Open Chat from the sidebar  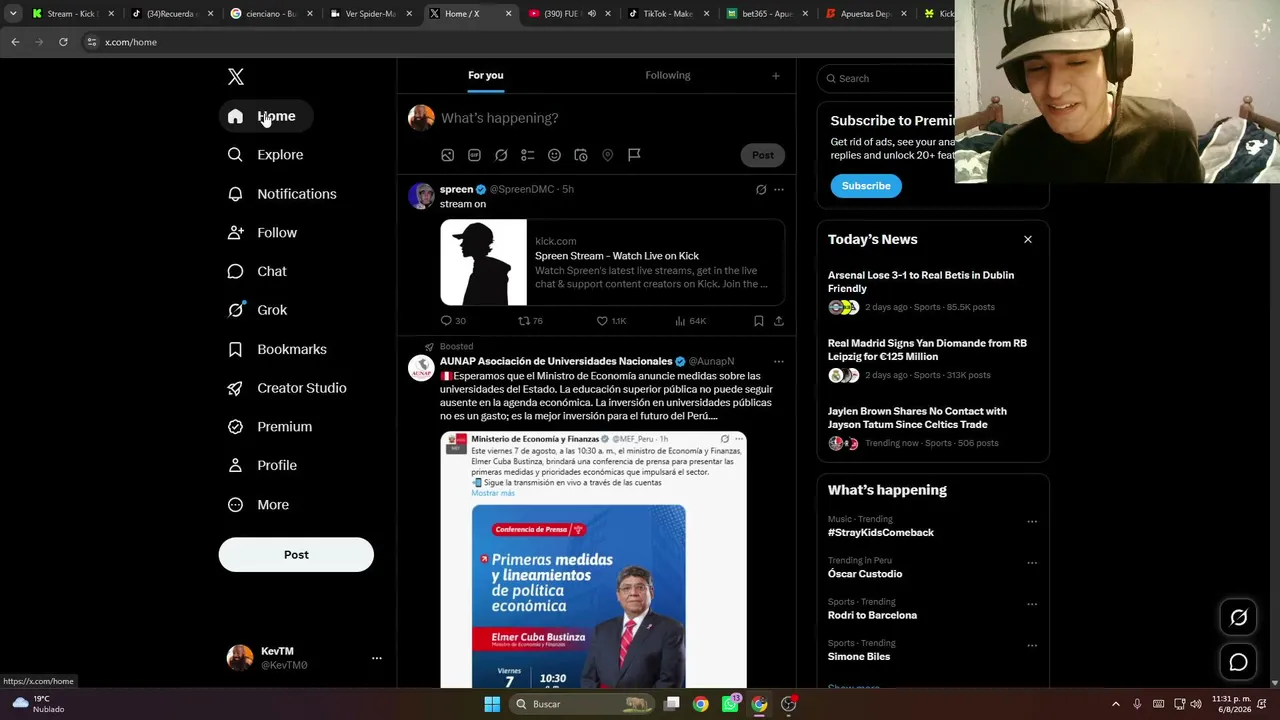point(257,272)
